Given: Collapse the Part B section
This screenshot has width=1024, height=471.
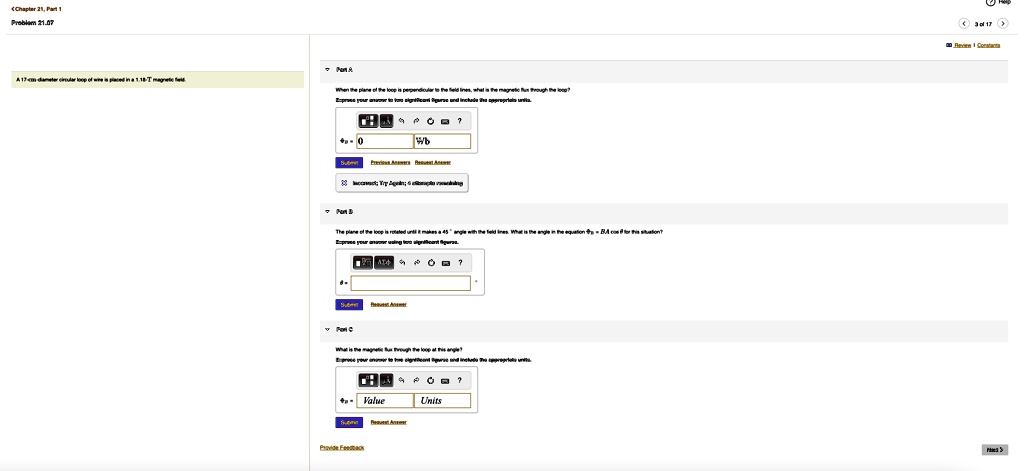Looking at the screenshot, I should pyautogui.click(x=327, y=212).
